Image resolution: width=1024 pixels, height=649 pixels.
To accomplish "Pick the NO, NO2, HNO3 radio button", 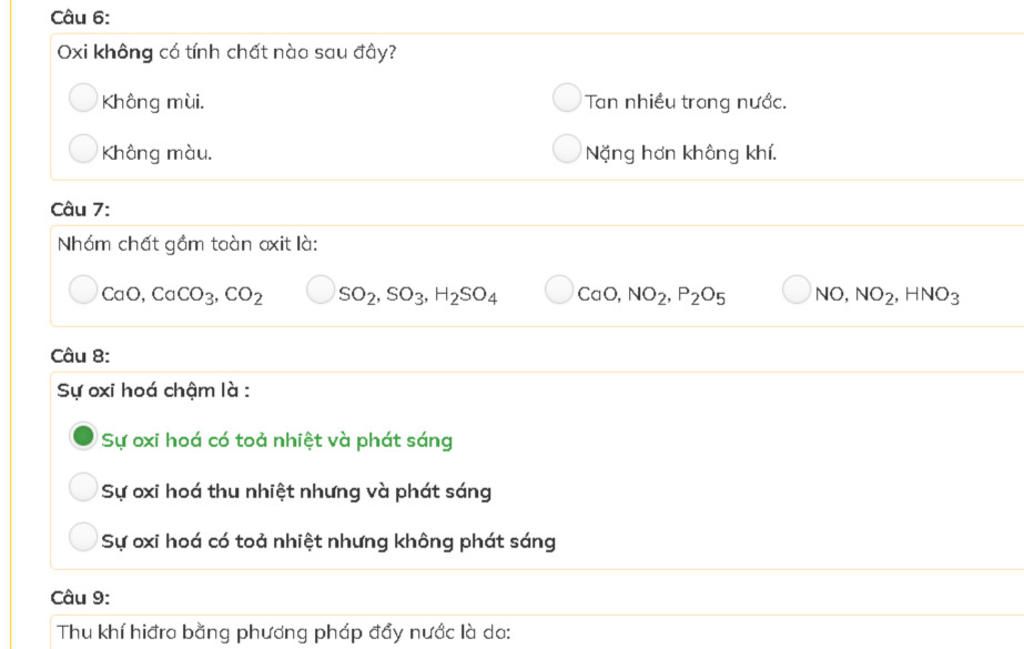I will click(x=797, y=289).
